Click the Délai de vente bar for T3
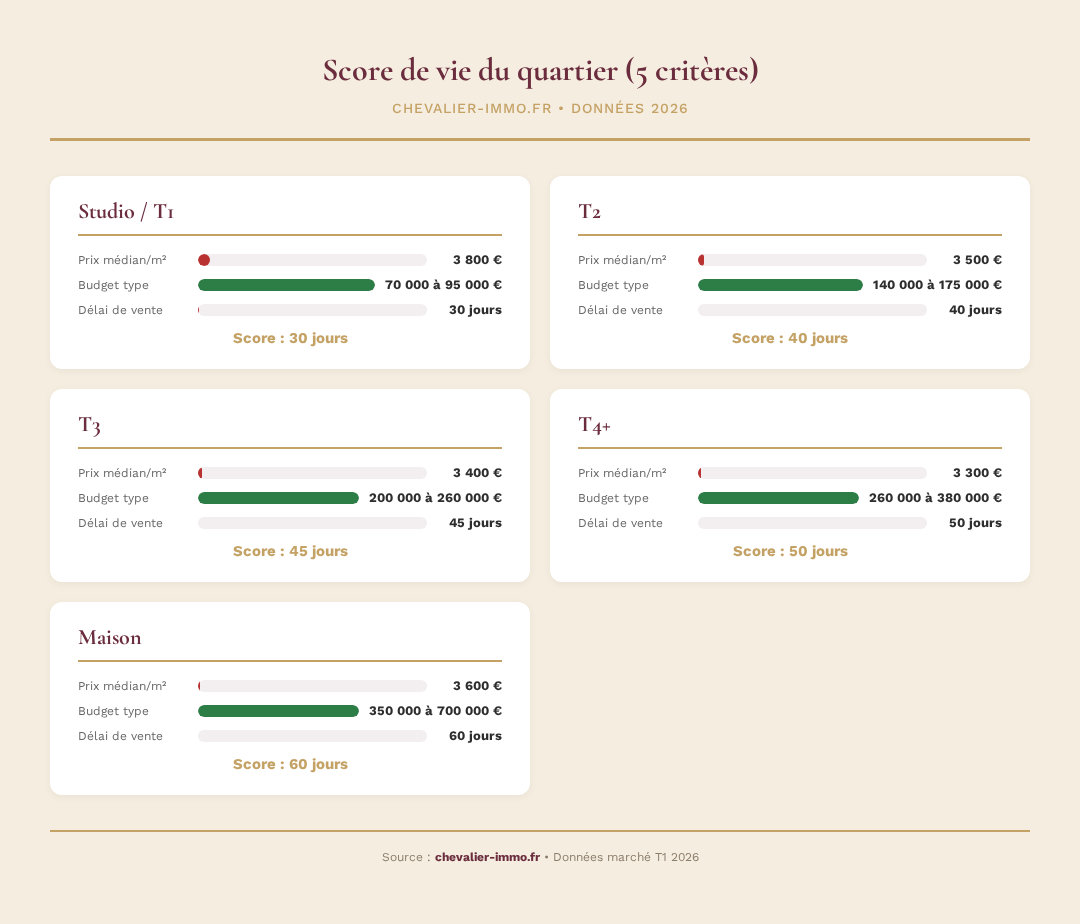The image size is (1080, 924). point(312,522)
